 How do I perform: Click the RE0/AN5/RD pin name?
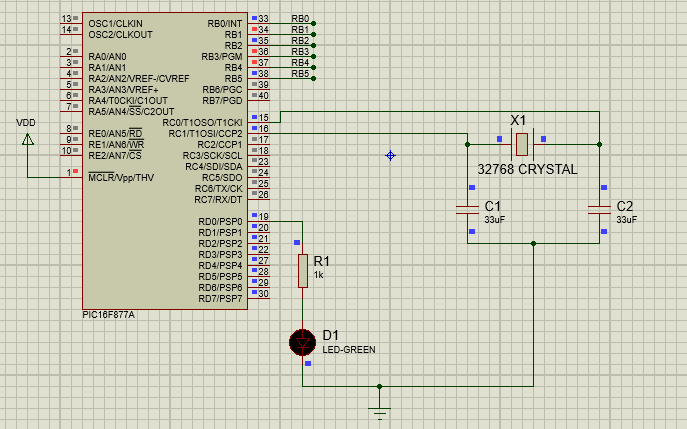point(115,133)
